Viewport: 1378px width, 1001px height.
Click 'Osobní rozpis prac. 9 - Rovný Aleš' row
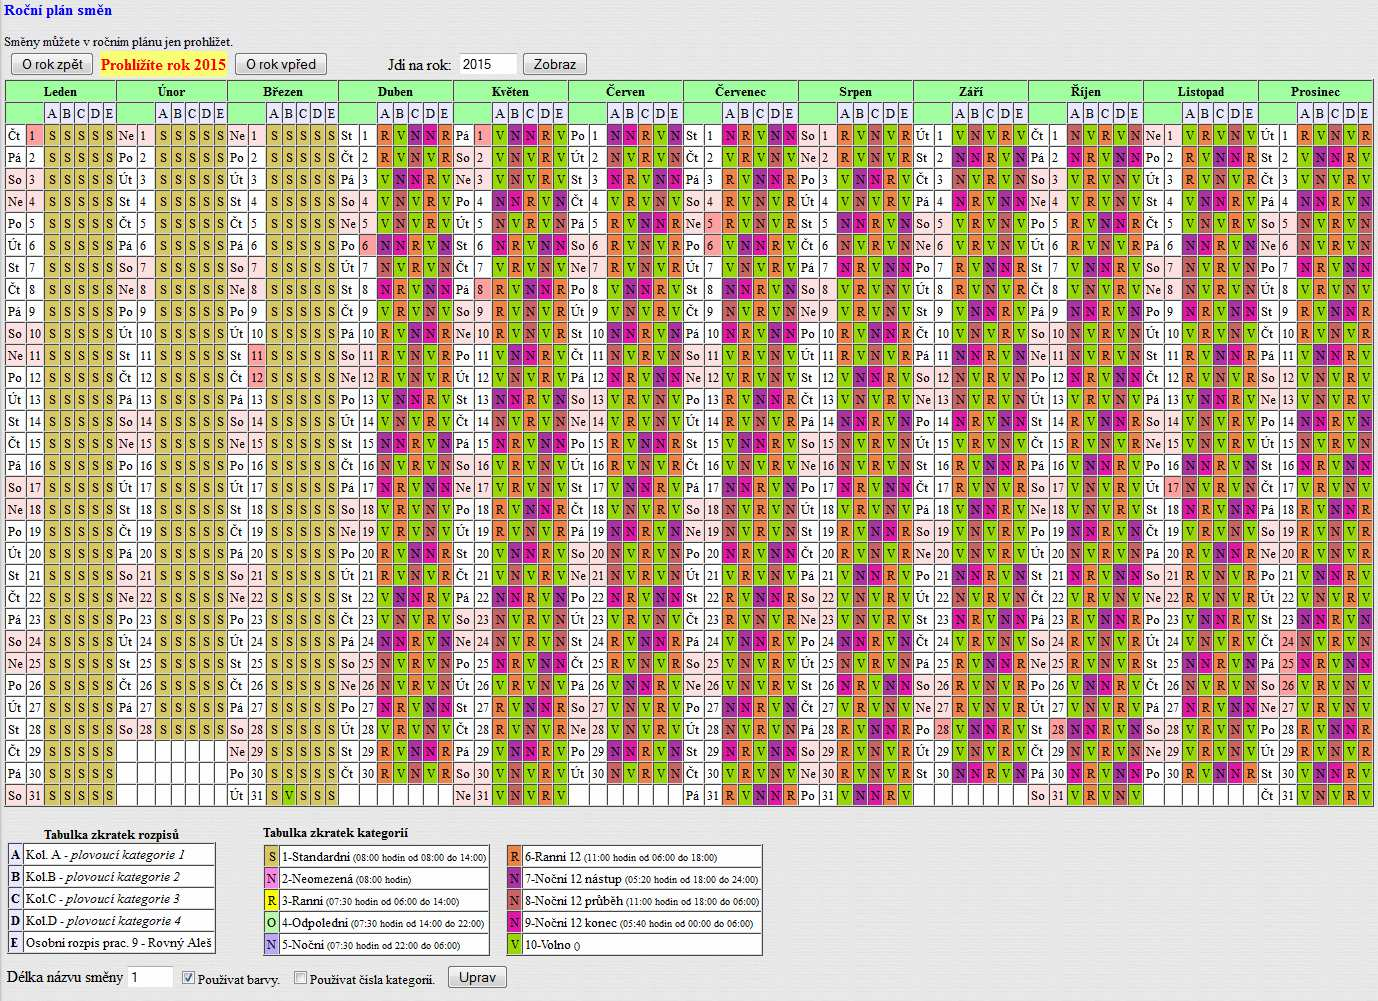[x=111, y=943]
